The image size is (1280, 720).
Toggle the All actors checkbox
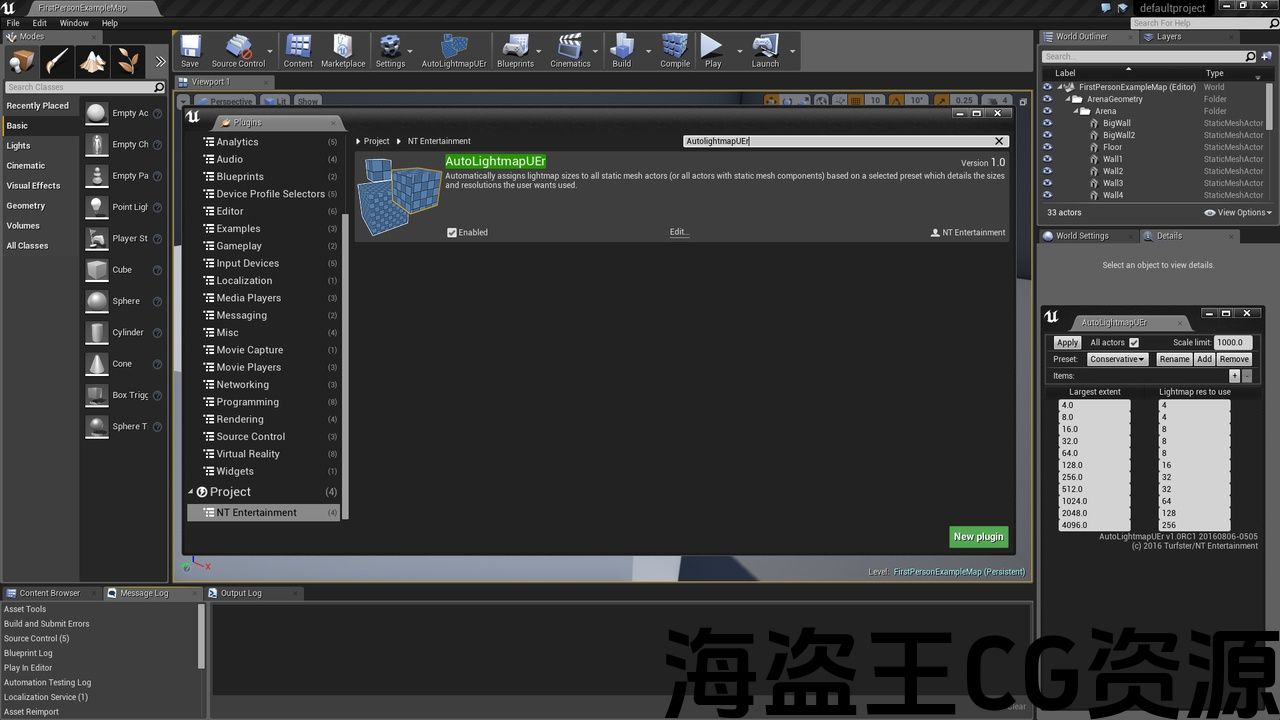click(1134, 343)
